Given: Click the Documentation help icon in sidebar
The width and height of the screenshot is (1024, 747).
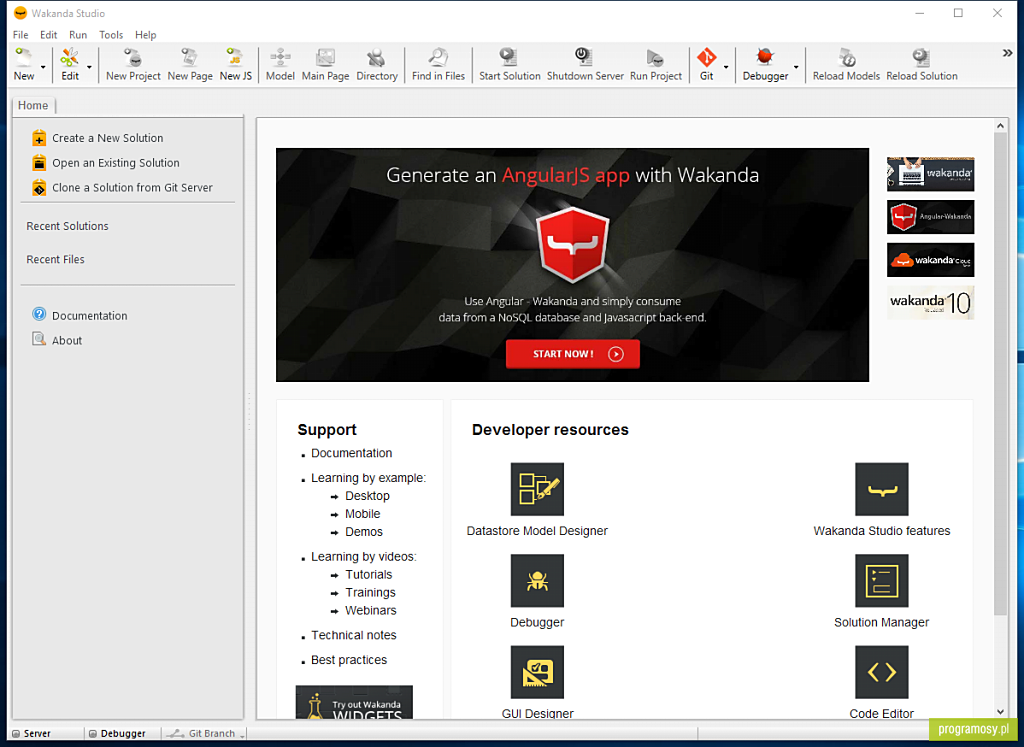Looking at the screenshot, I should pos(39,315).
